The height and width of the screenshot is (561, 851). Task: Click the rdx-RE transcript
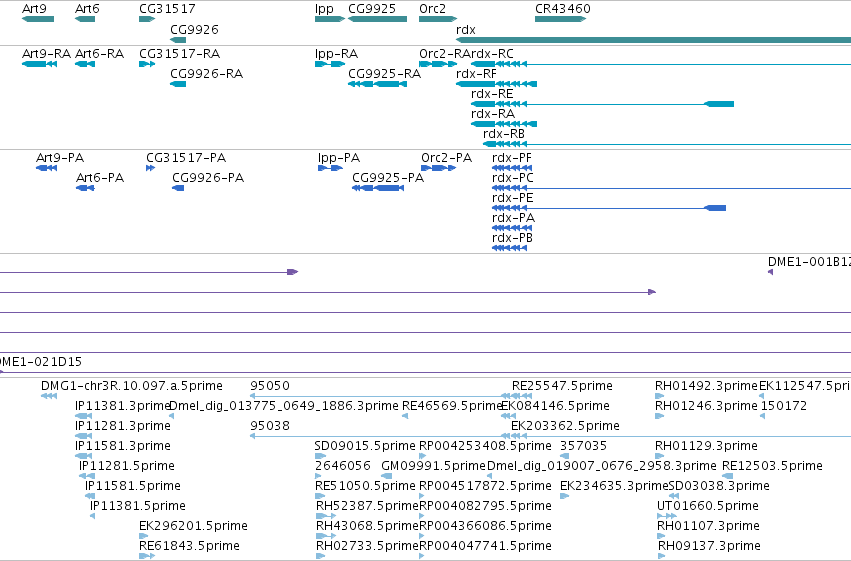pos(602,104)
